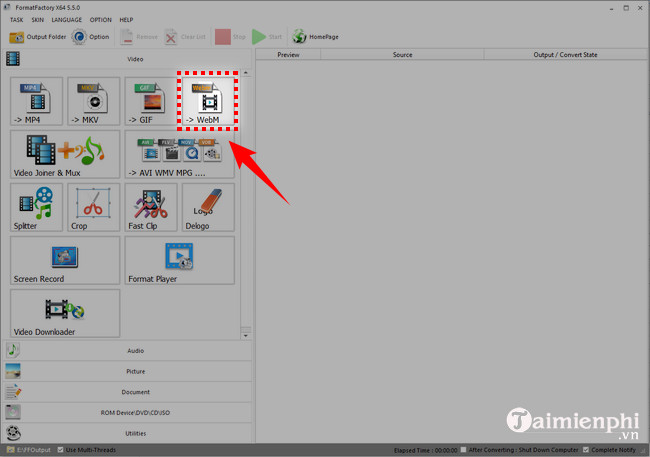Click the Preview column header

coord(288,55)
